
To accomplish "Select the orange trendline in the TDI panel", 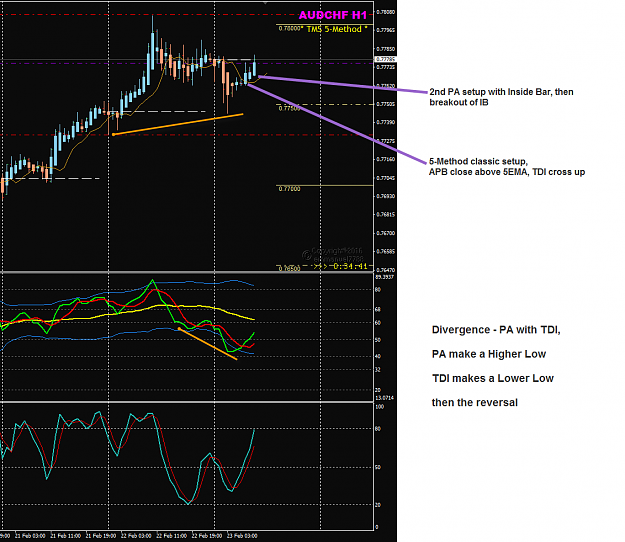I will pos(207,344).
